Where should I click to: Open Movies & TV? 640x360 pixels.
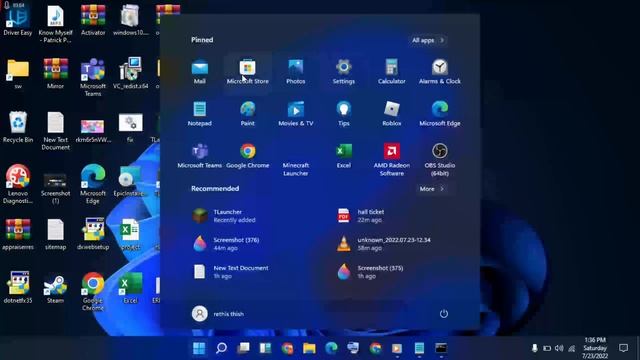296,114
